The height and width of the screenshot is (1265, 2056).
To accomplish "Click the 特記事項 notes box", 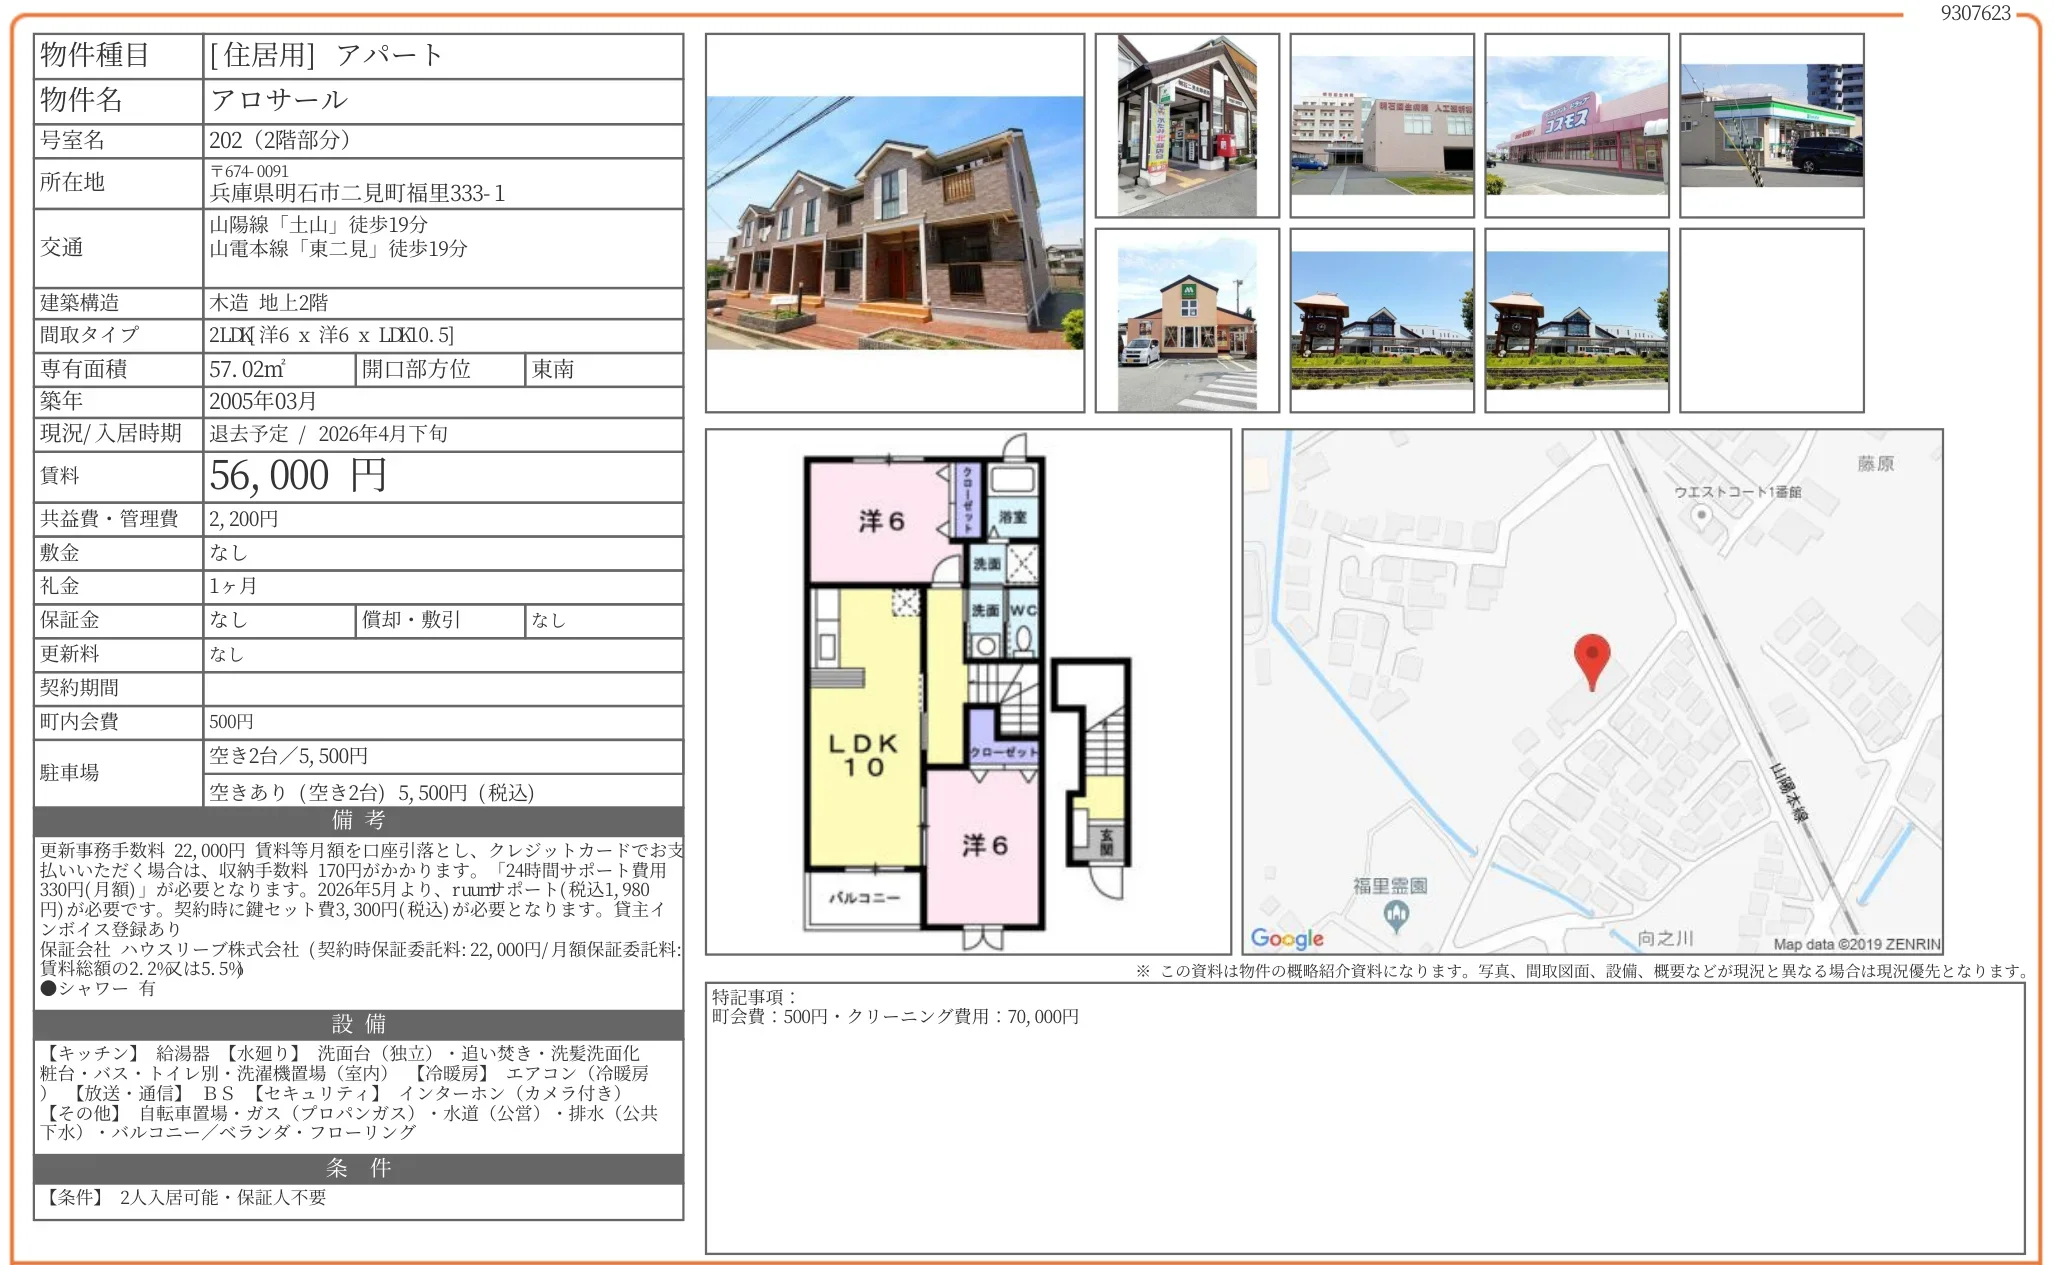I will tap(1364, 1117).
